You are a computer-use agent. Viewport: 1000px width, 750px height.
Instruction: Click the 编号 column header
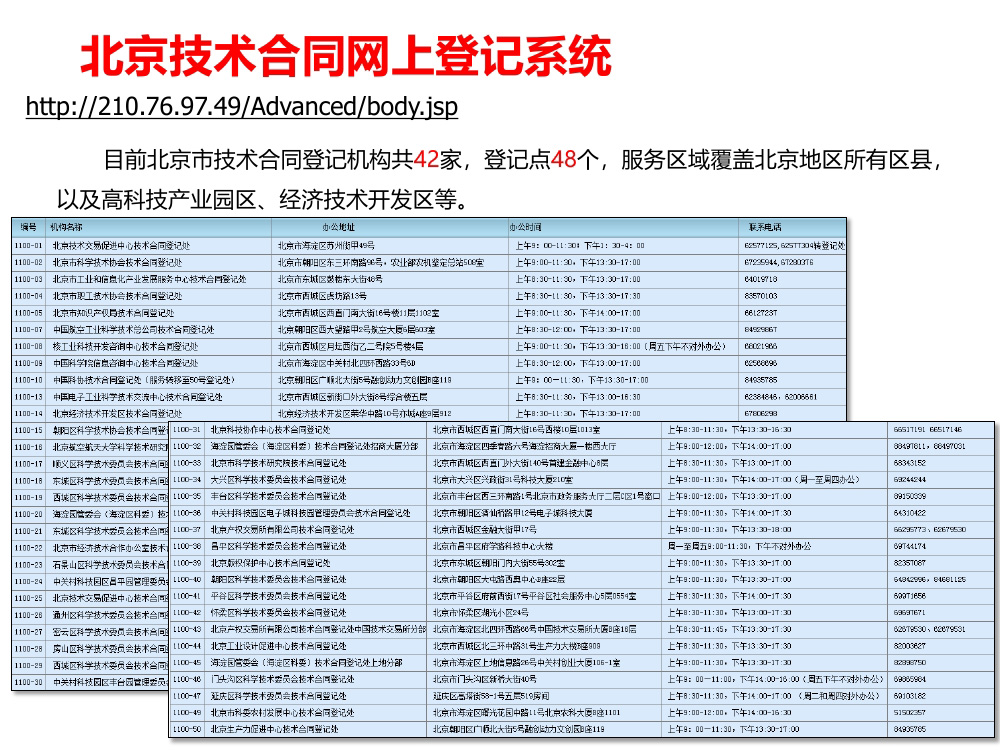click(x=28, y=227)
